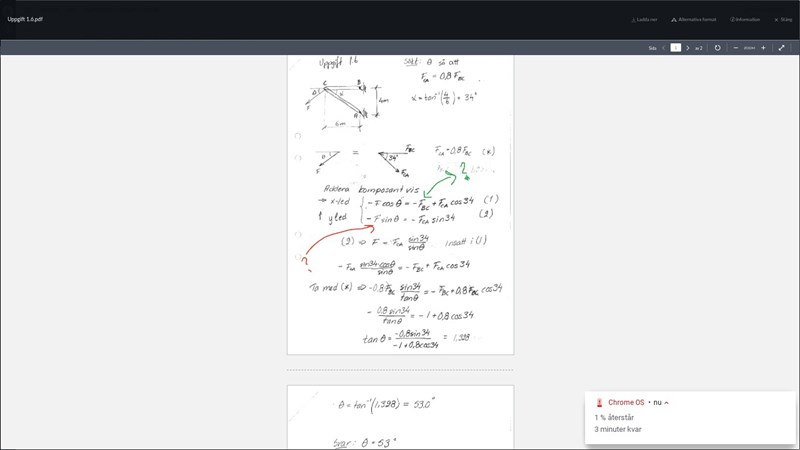Collapse the Chrome OS notification chevron
Screen dimensions: 800x450
coord(666,402)
